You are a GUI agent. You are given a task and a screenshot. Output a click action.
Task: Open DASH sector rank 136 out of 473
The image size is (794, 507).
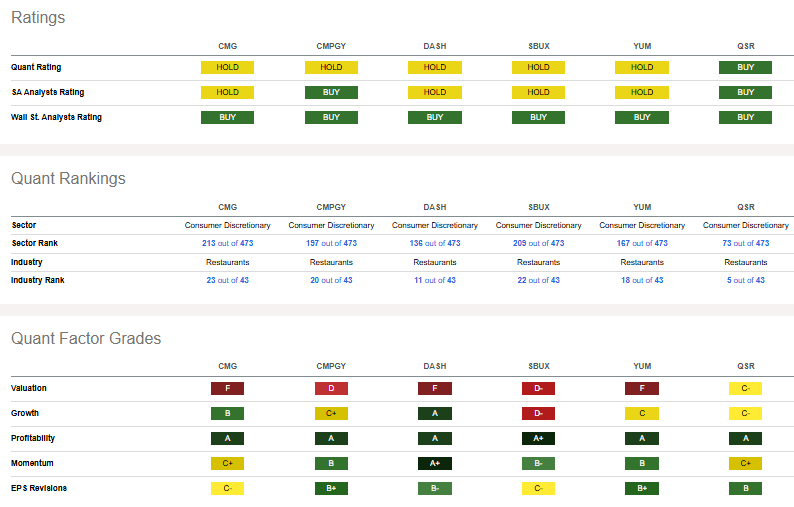coord(435,243)
